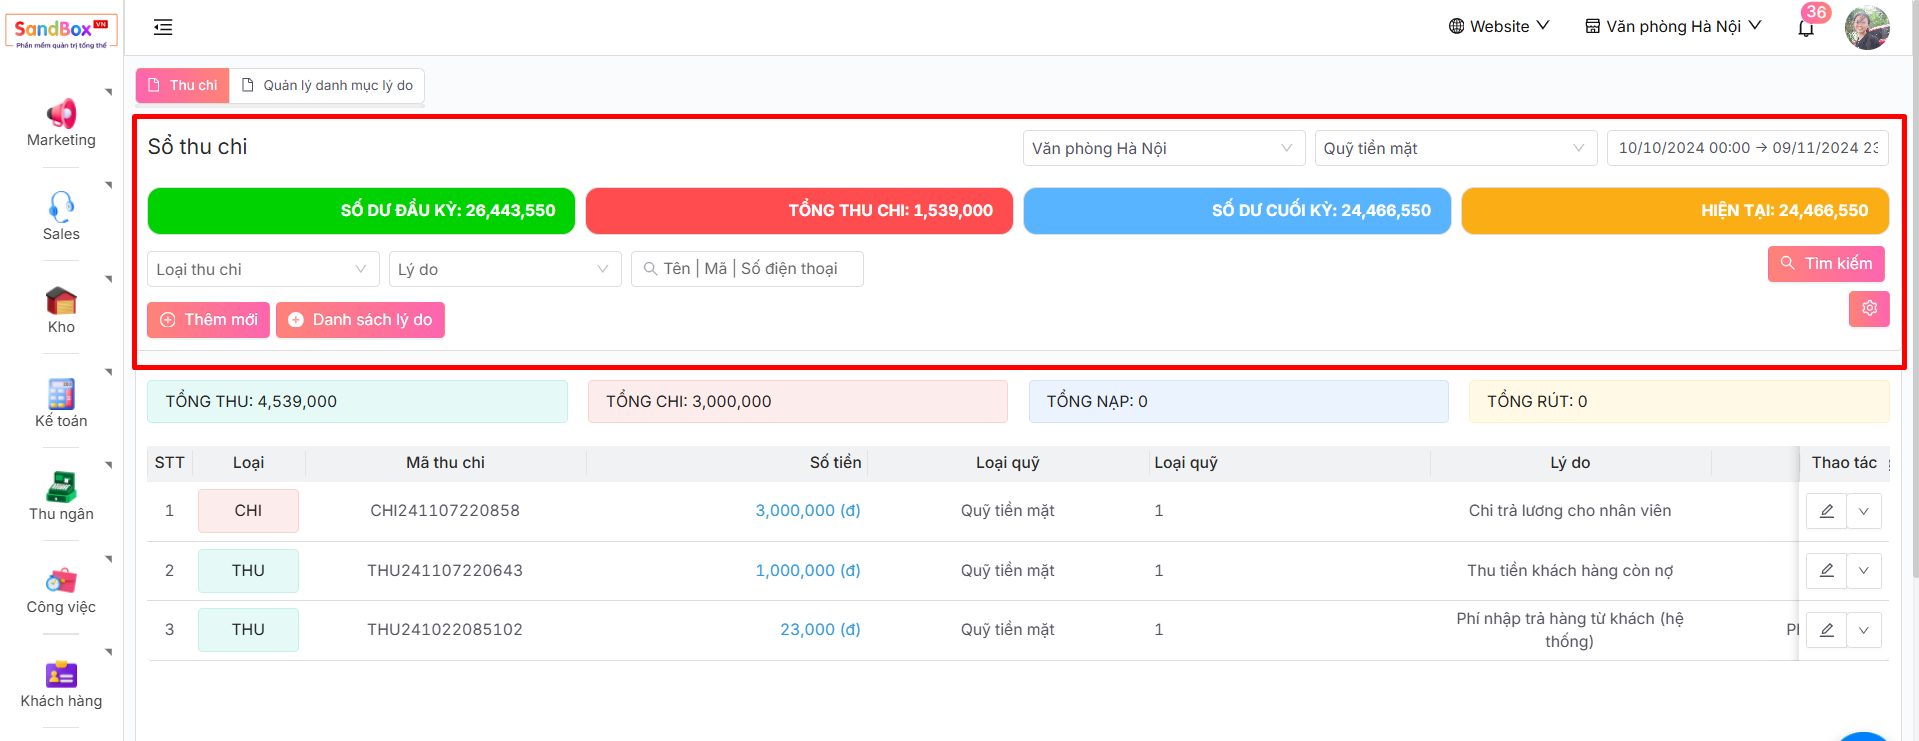
Task: Switch to Quản lý danh mục lý do tab
Action: pos(328,85)
